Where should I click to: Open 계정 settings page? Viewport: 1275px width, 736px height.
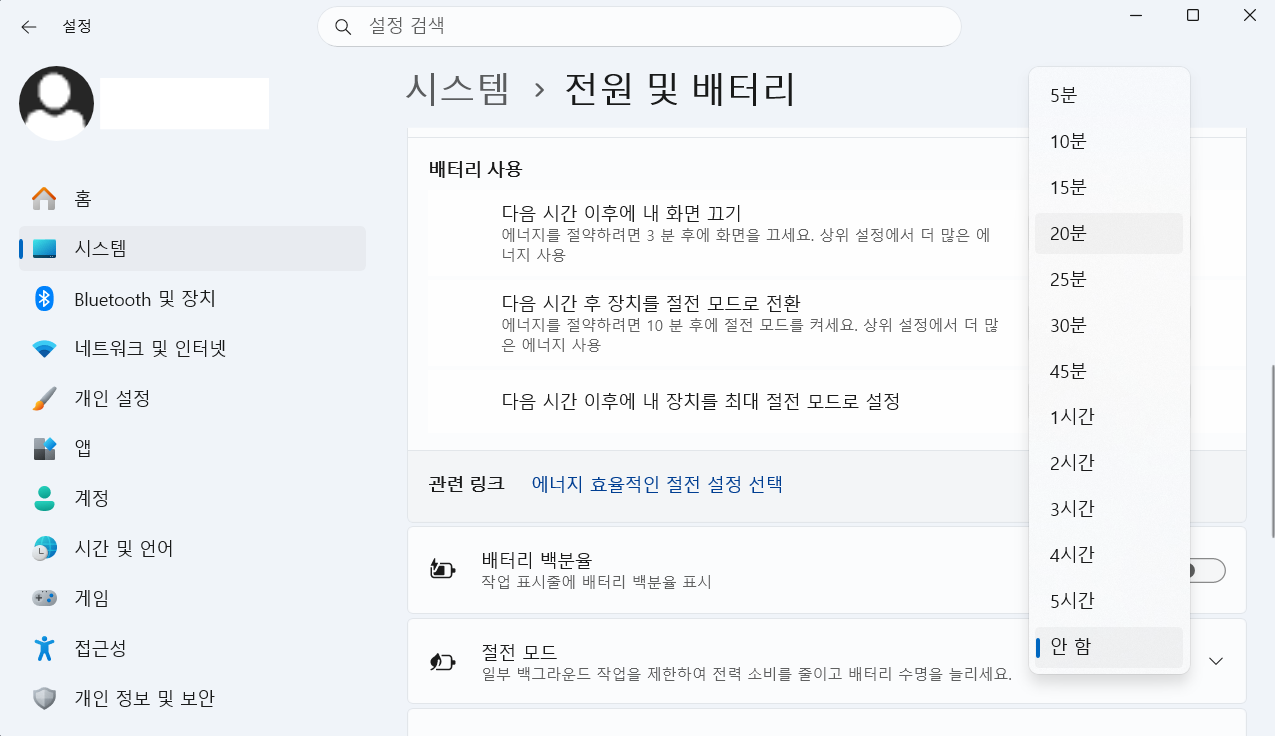192,498
